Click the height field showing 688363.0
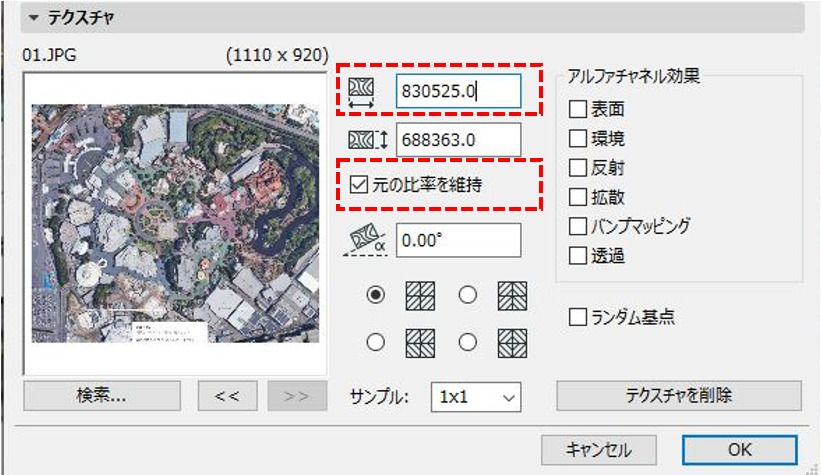This screenshot has height=475, width=821. pos(458,140)
